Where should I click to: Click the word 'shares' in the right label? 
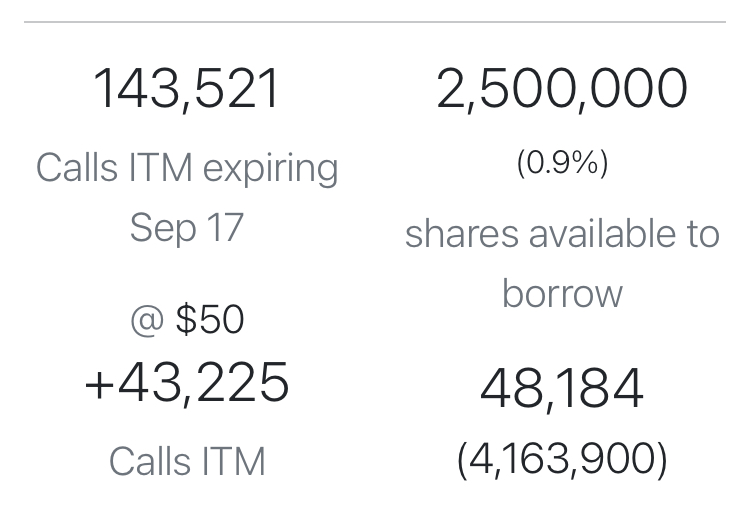tap(462, 234)
